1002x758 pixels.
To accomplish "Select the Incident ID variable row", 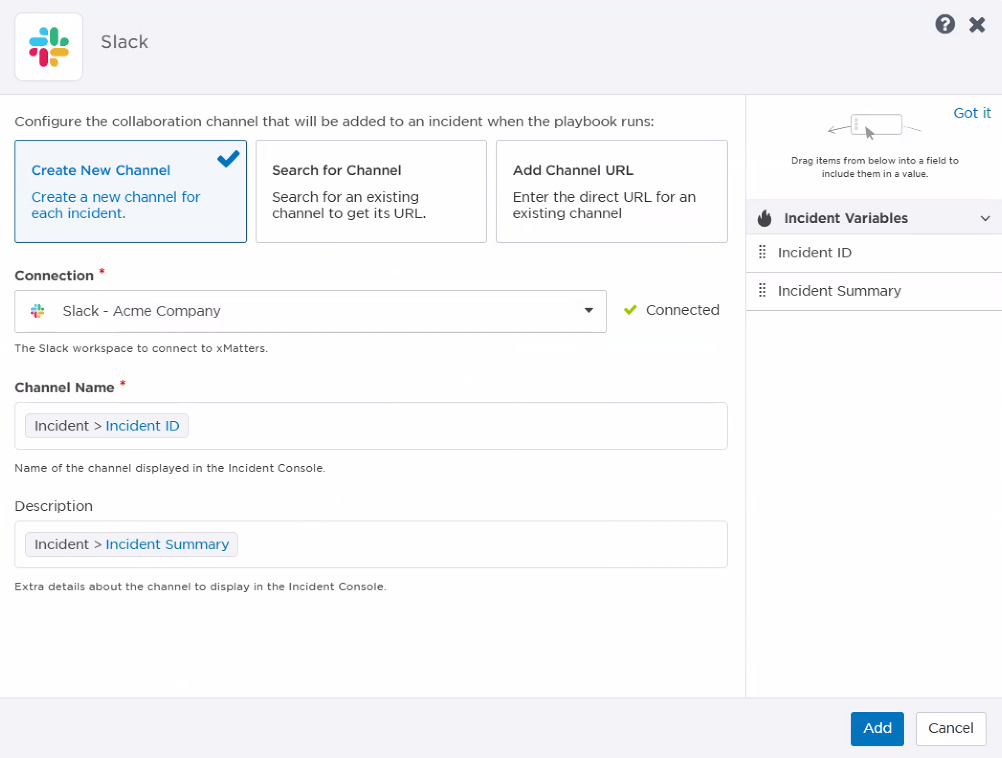I will click(x=874, y=253).
